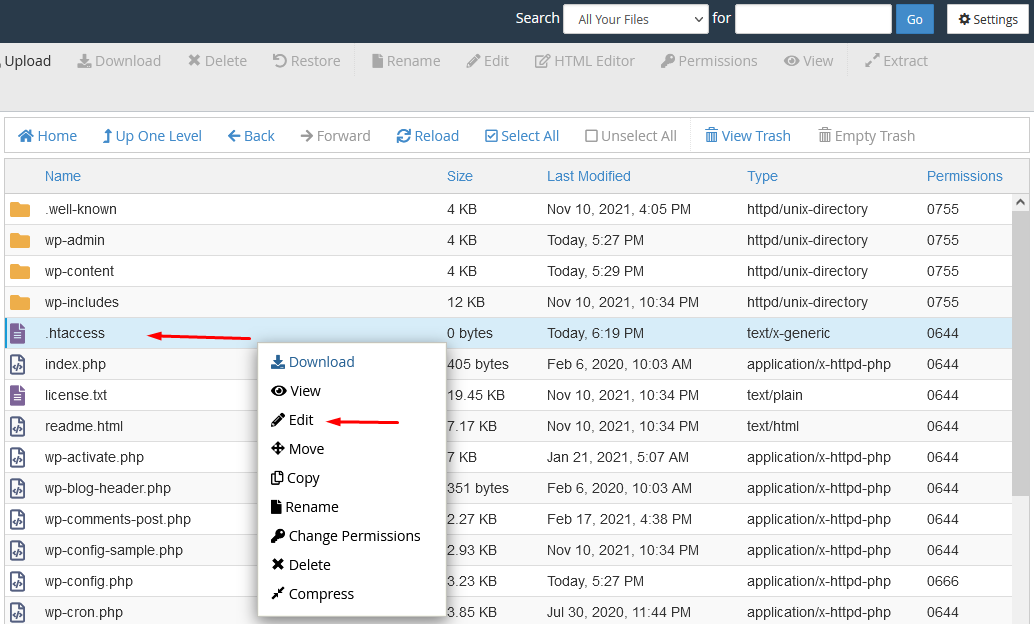The image size is (1034, 624).
Task: Click the 0666 permissions value for wp-config.php
Action: coord(942,581)
